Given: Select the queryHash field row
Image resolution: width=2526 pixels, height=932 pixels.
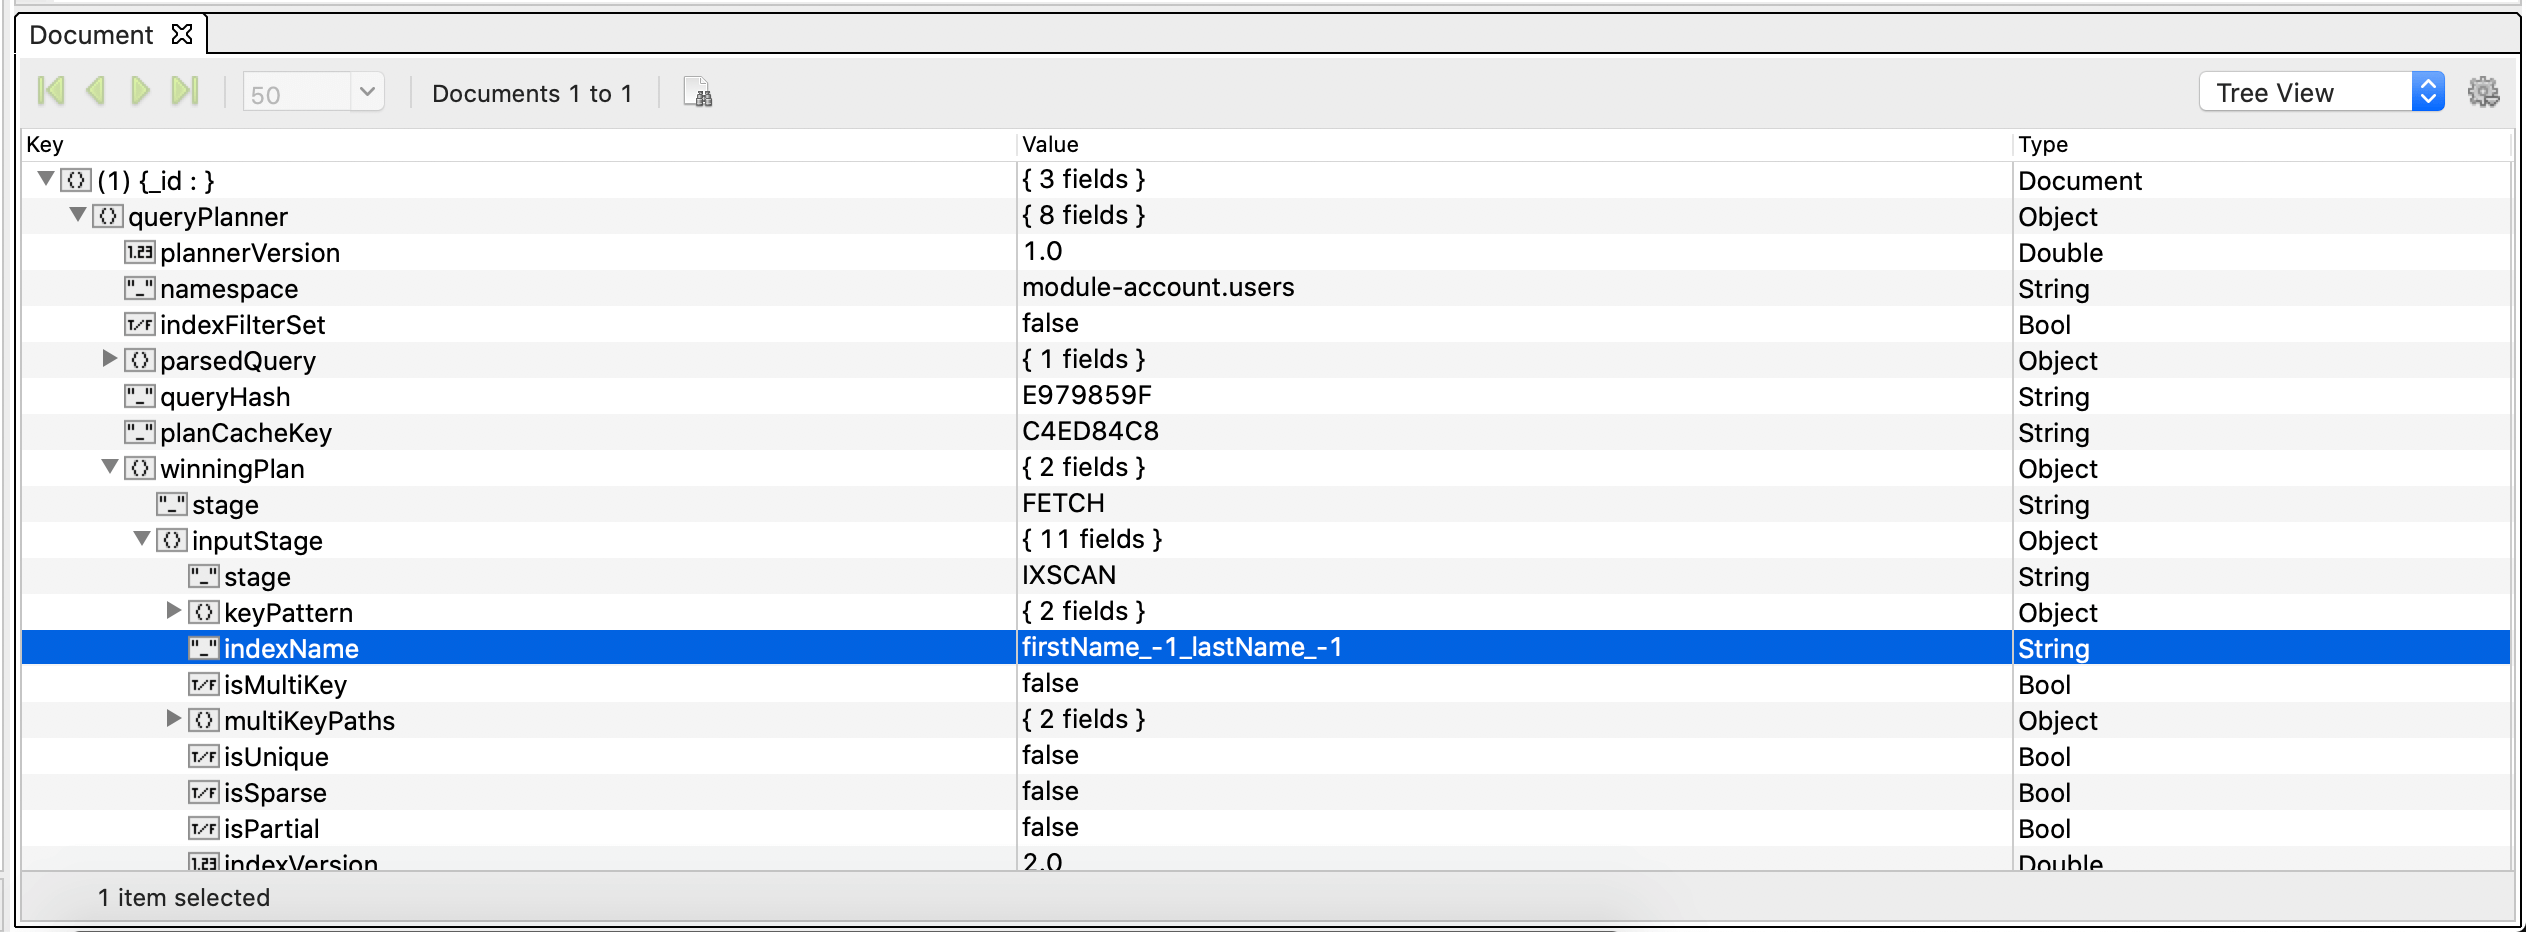Looking at the screenshot, I should (225, 397).
